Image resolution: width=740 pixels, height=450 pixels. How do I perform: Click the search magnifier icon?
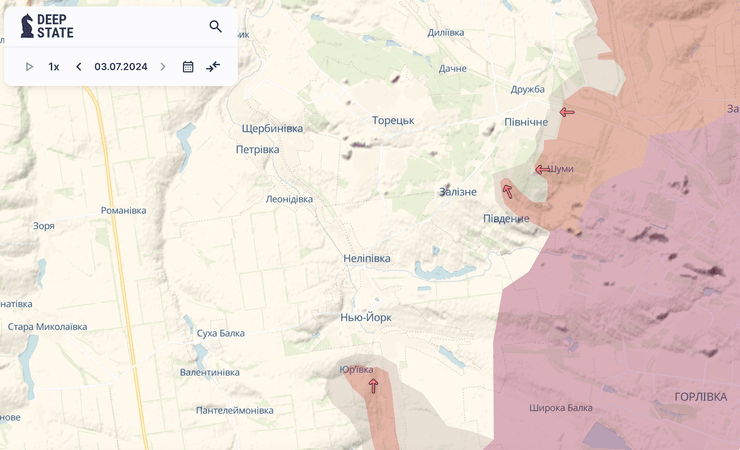pos(215,27)
